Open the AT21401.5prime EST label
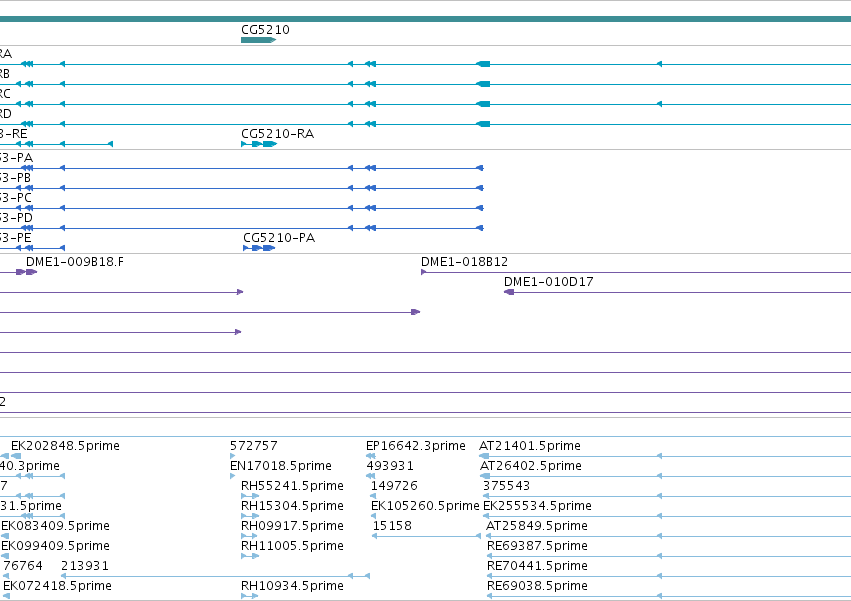Viewport: 851px width, 601px height. point(530,446)
